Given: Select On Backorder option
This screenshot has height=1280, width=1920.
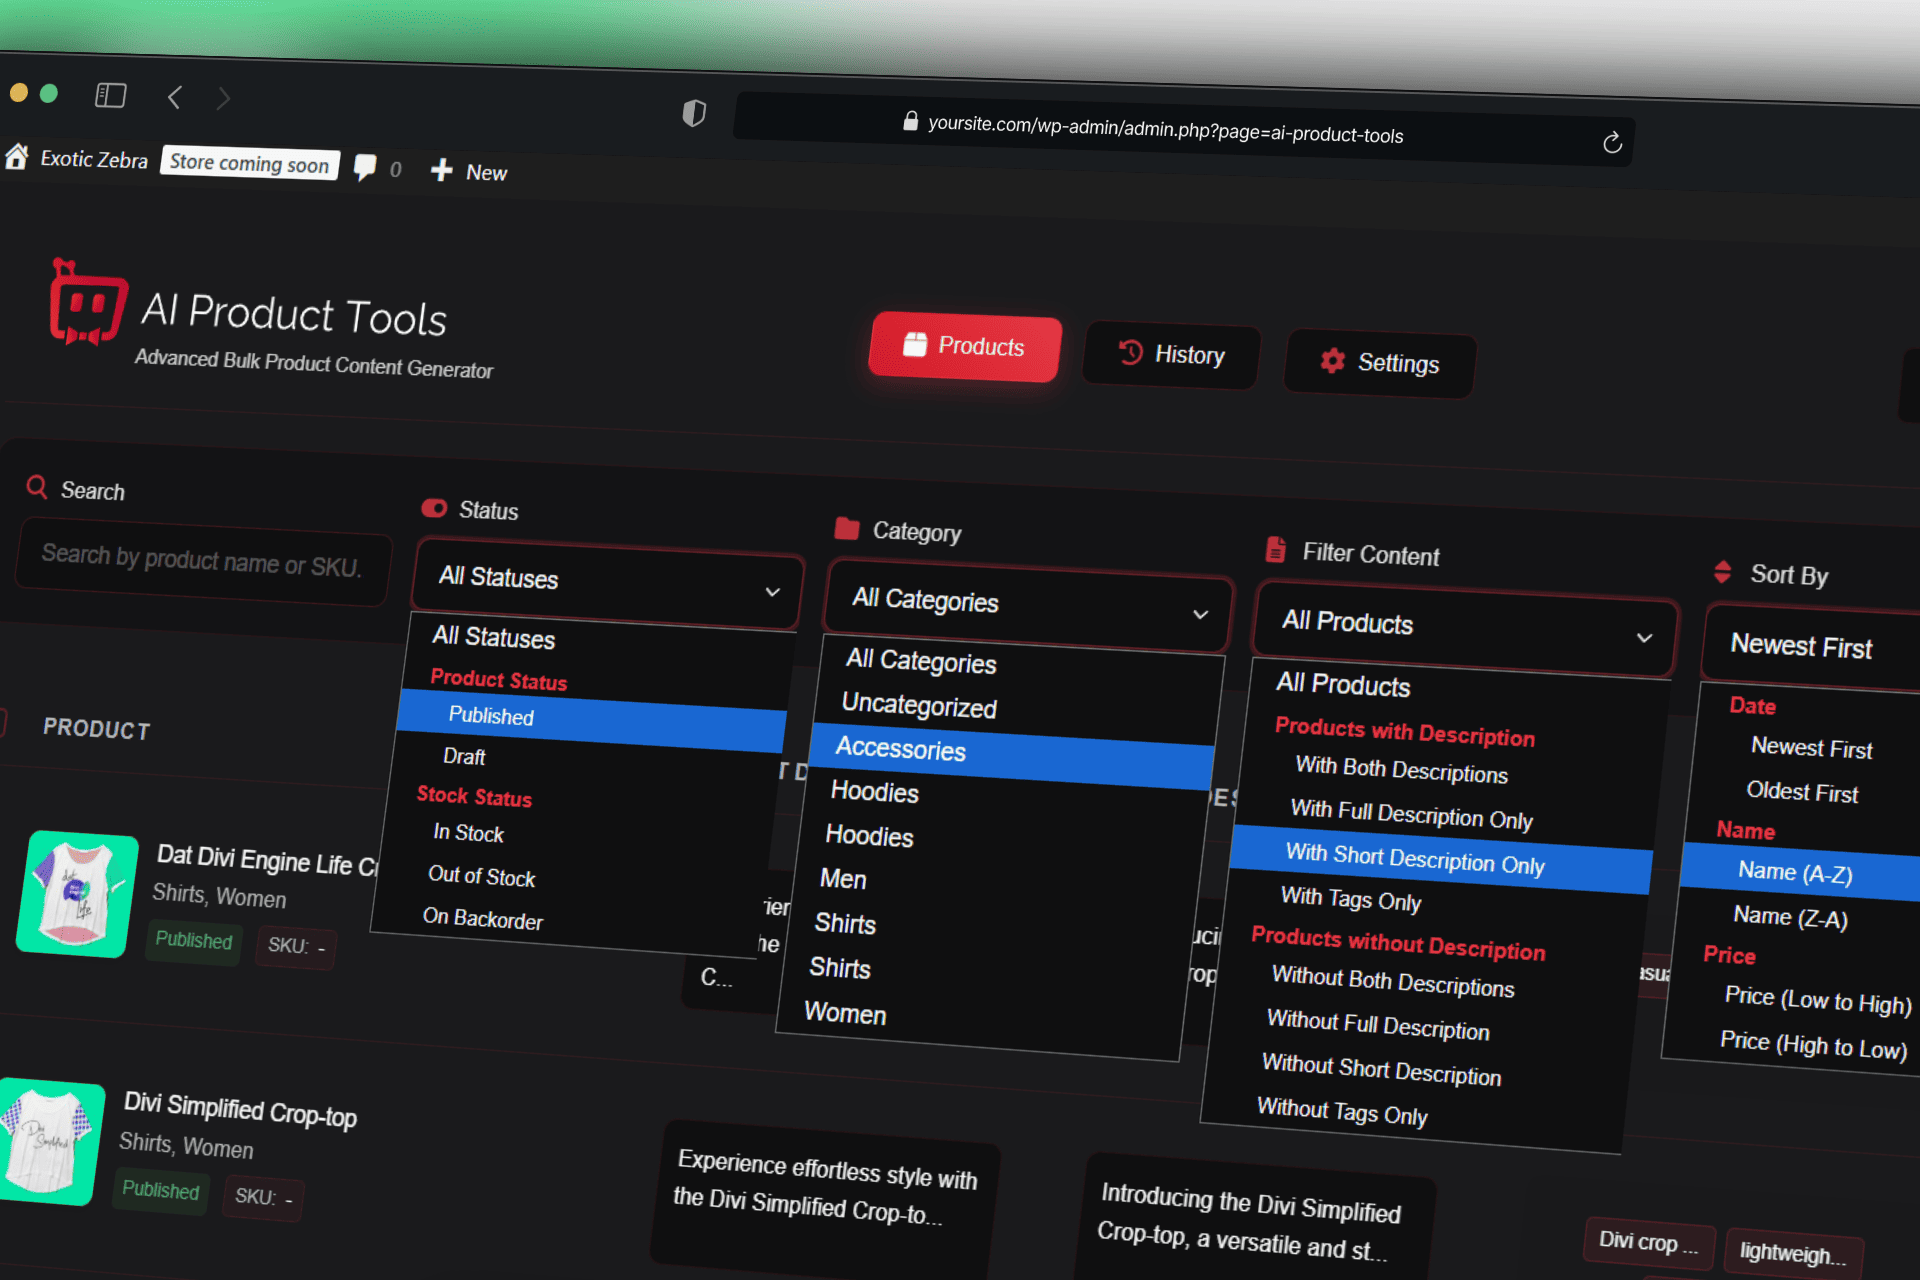Looking at the screenshot, I should pos(483,918).
